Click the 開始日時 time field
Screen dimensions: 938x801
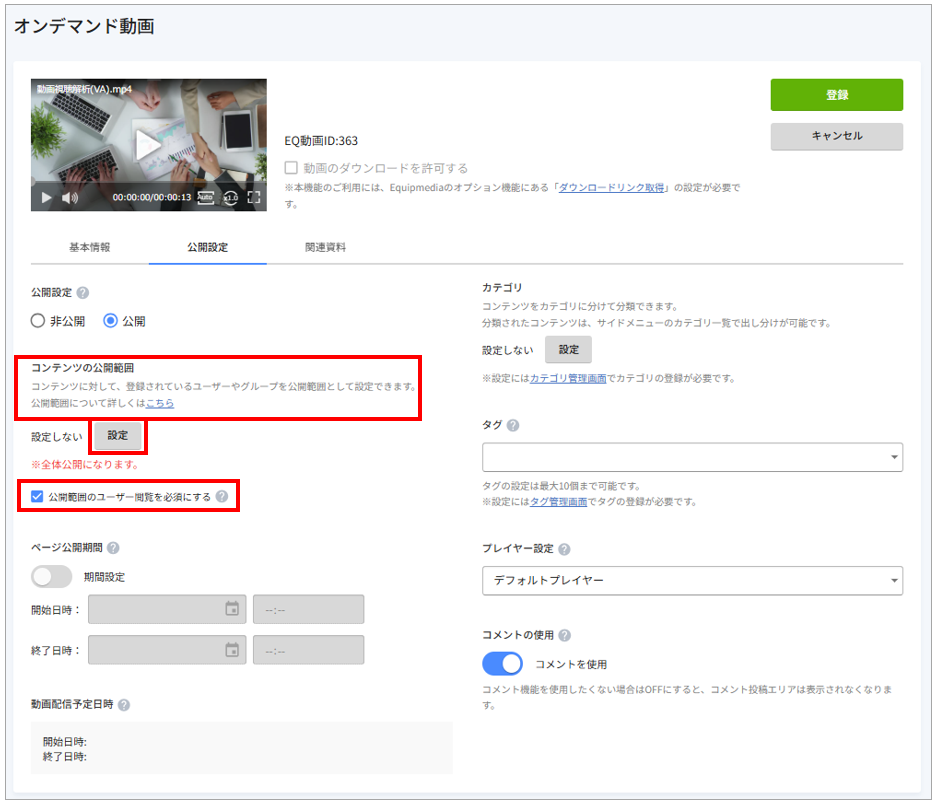308,610
